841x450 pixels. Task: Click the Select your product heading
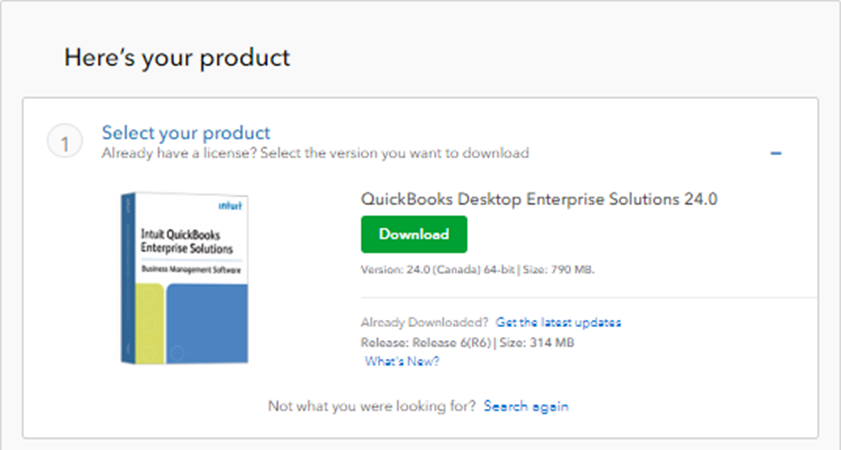pos(186,132)
